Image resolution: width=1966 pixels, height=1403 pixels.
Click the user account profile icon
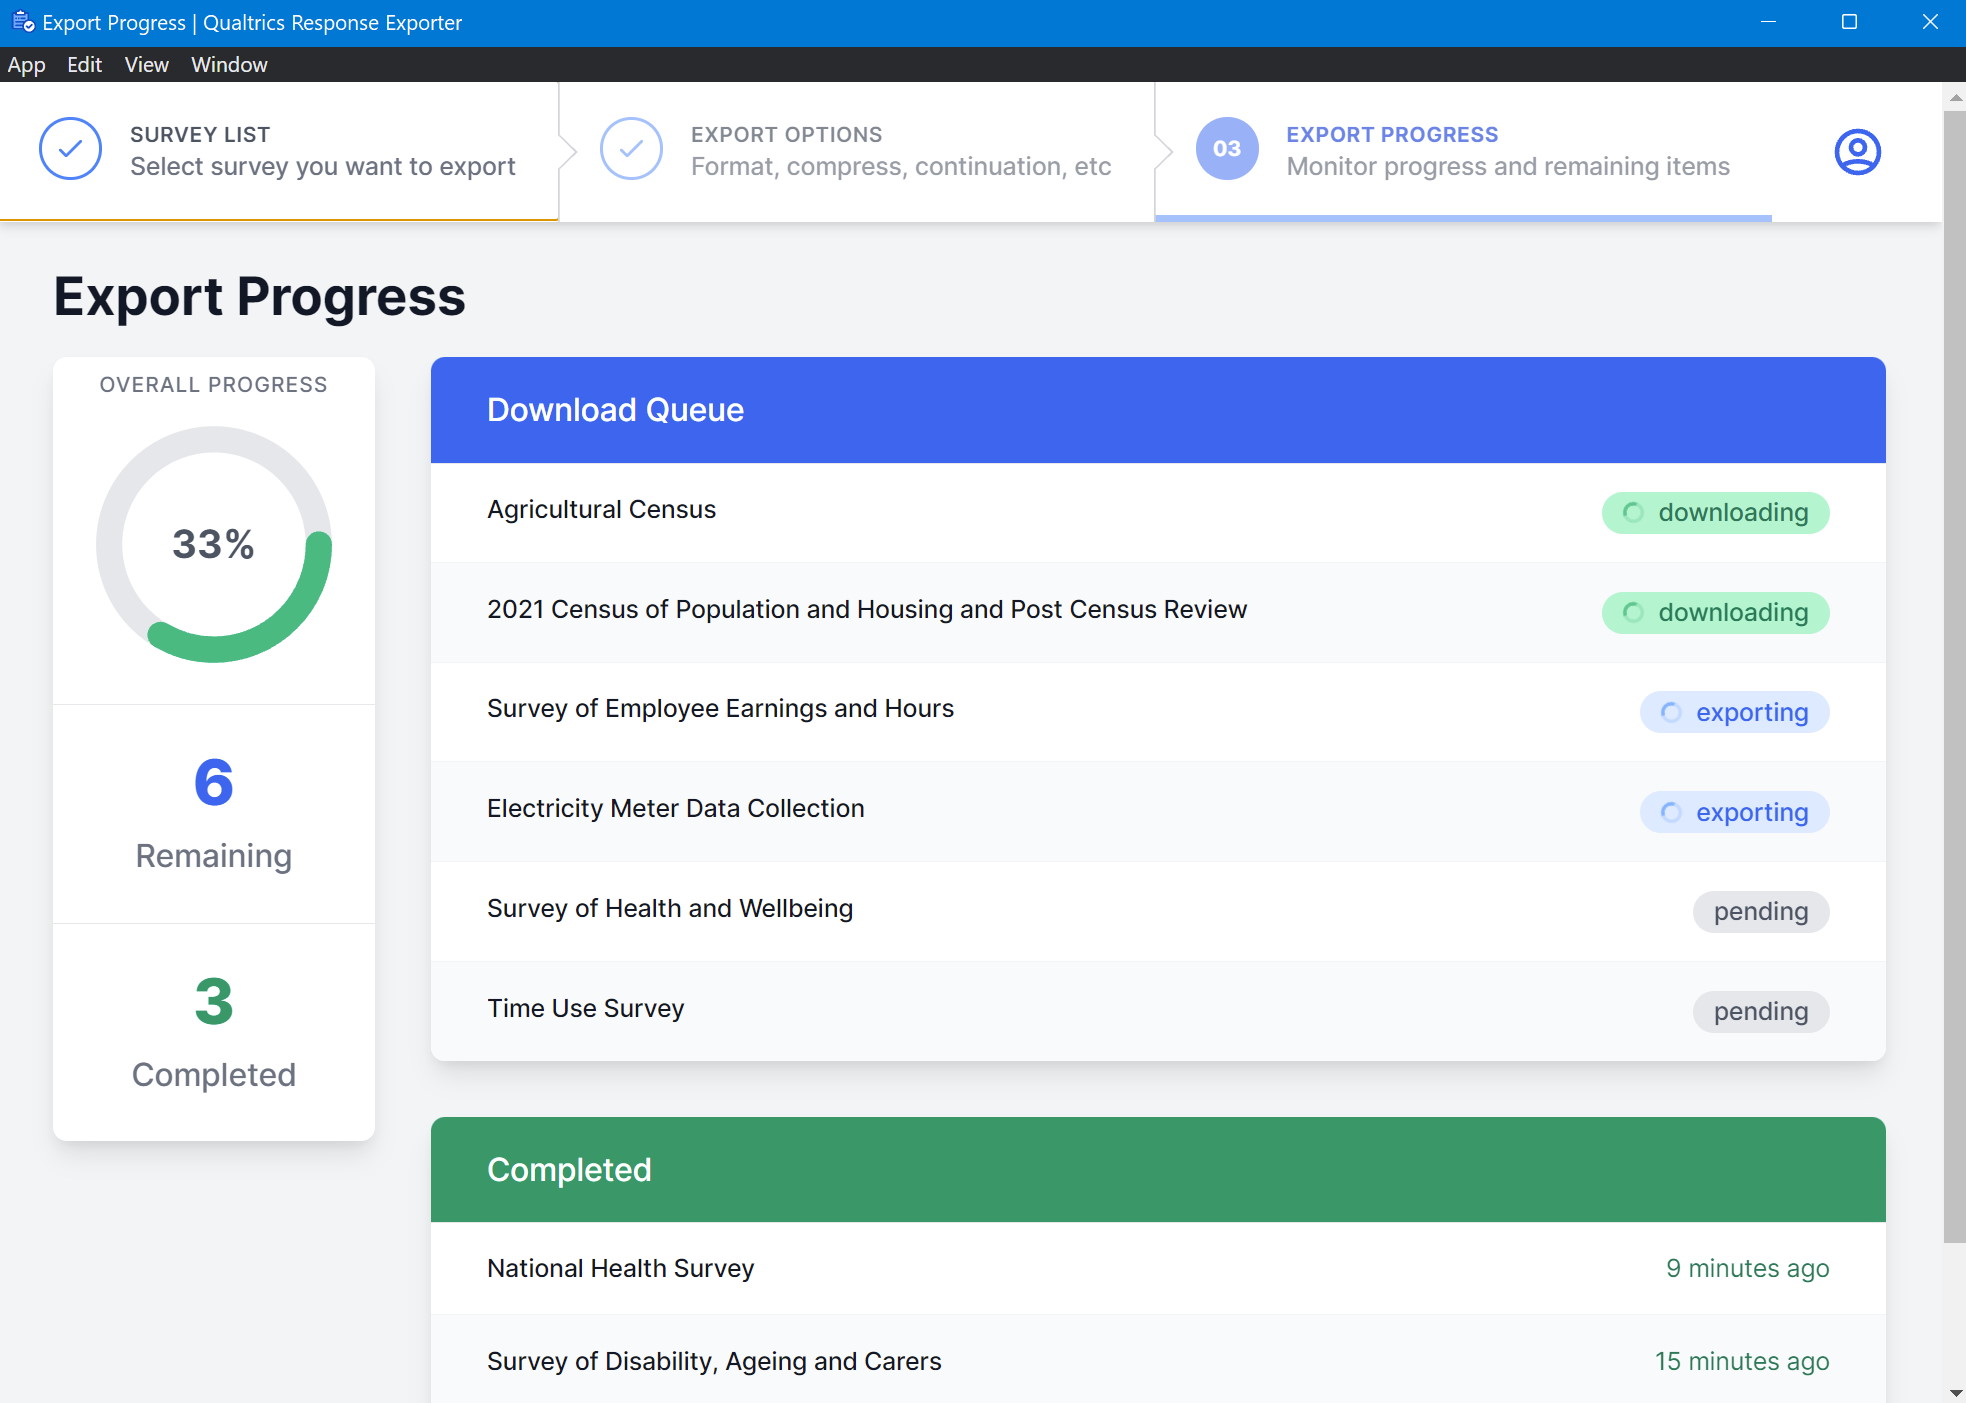(1857, 152)
